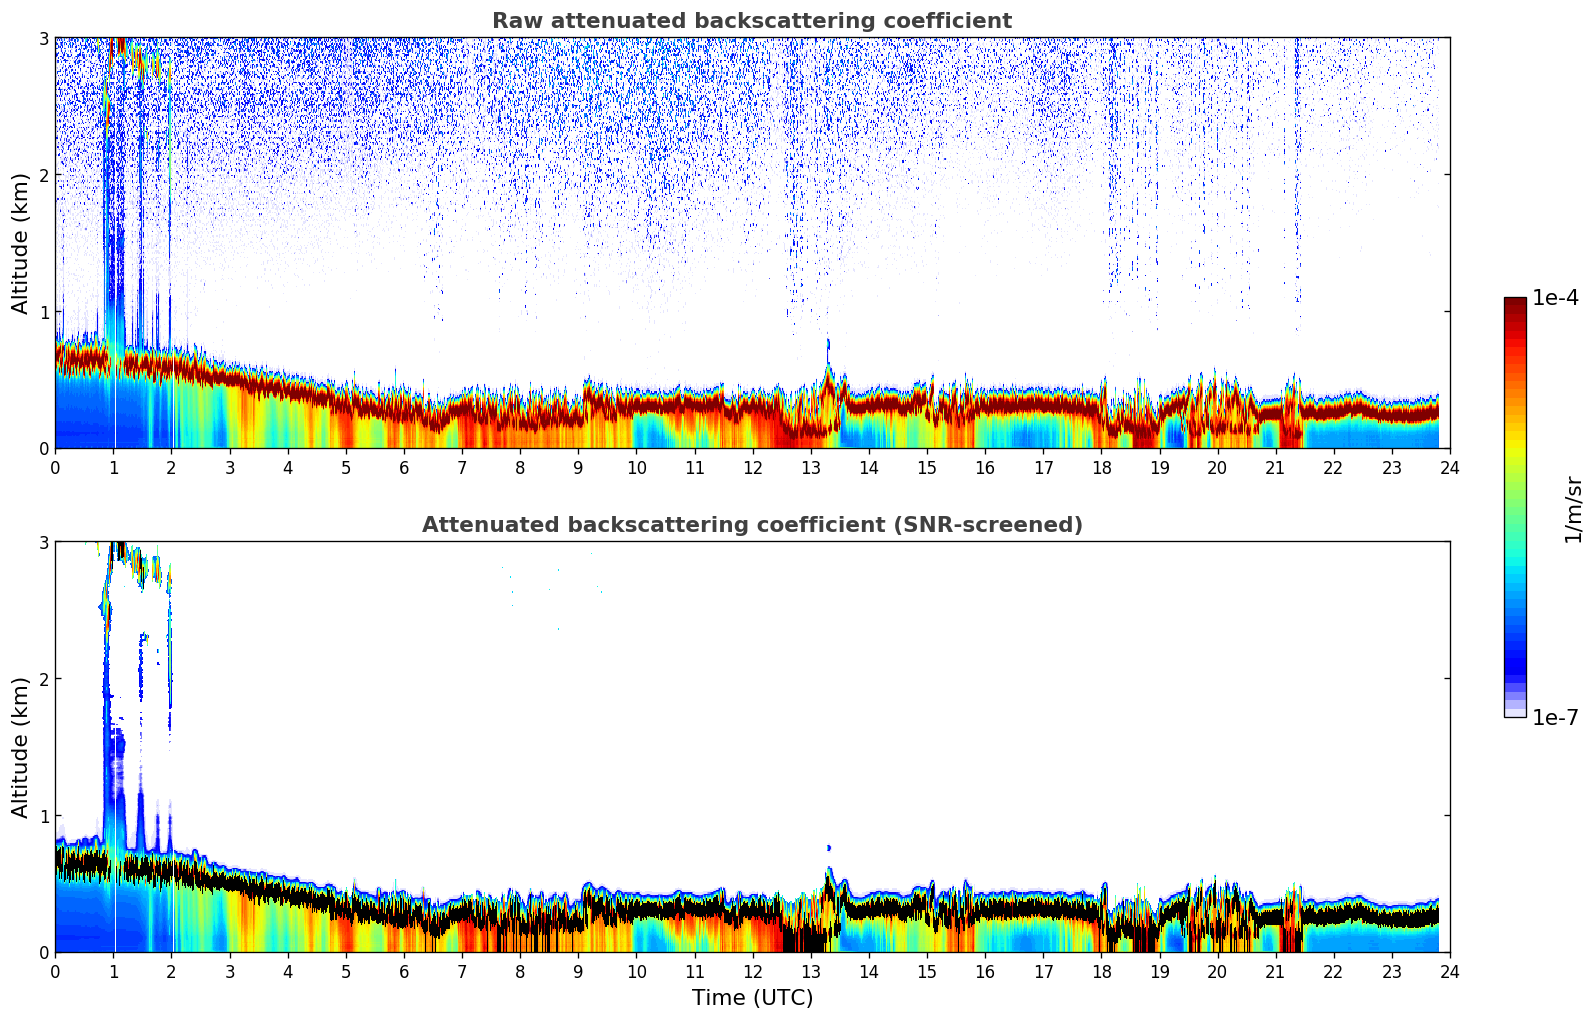Click the "5" time tick under the SNR-screened plot

346,971
